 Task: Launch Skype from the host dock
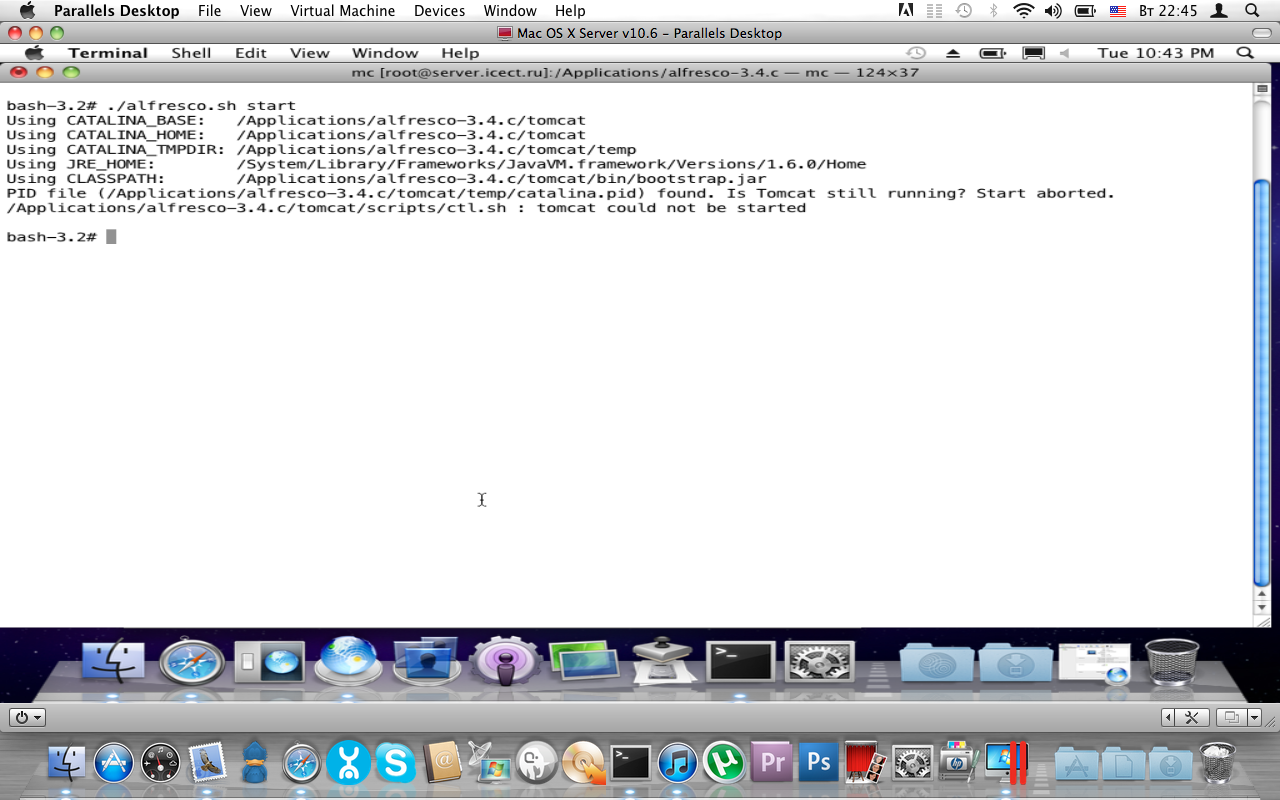(395, 763)
